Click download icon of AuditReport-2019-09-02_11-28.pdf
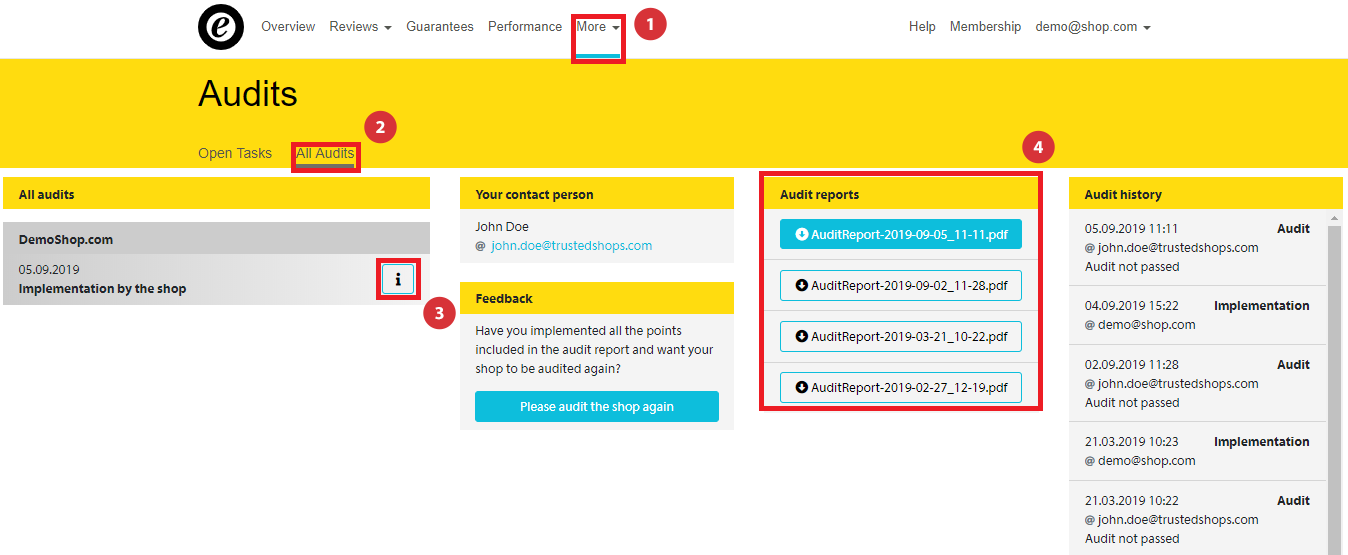The height and width of the screenshot is (555, 1348). (x=802, y=285)
